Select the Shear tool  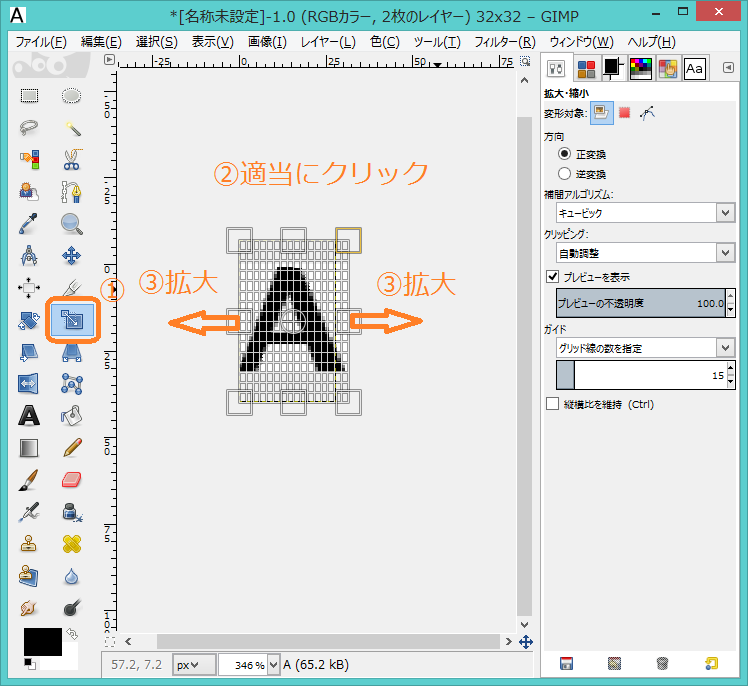pos(29,352)
